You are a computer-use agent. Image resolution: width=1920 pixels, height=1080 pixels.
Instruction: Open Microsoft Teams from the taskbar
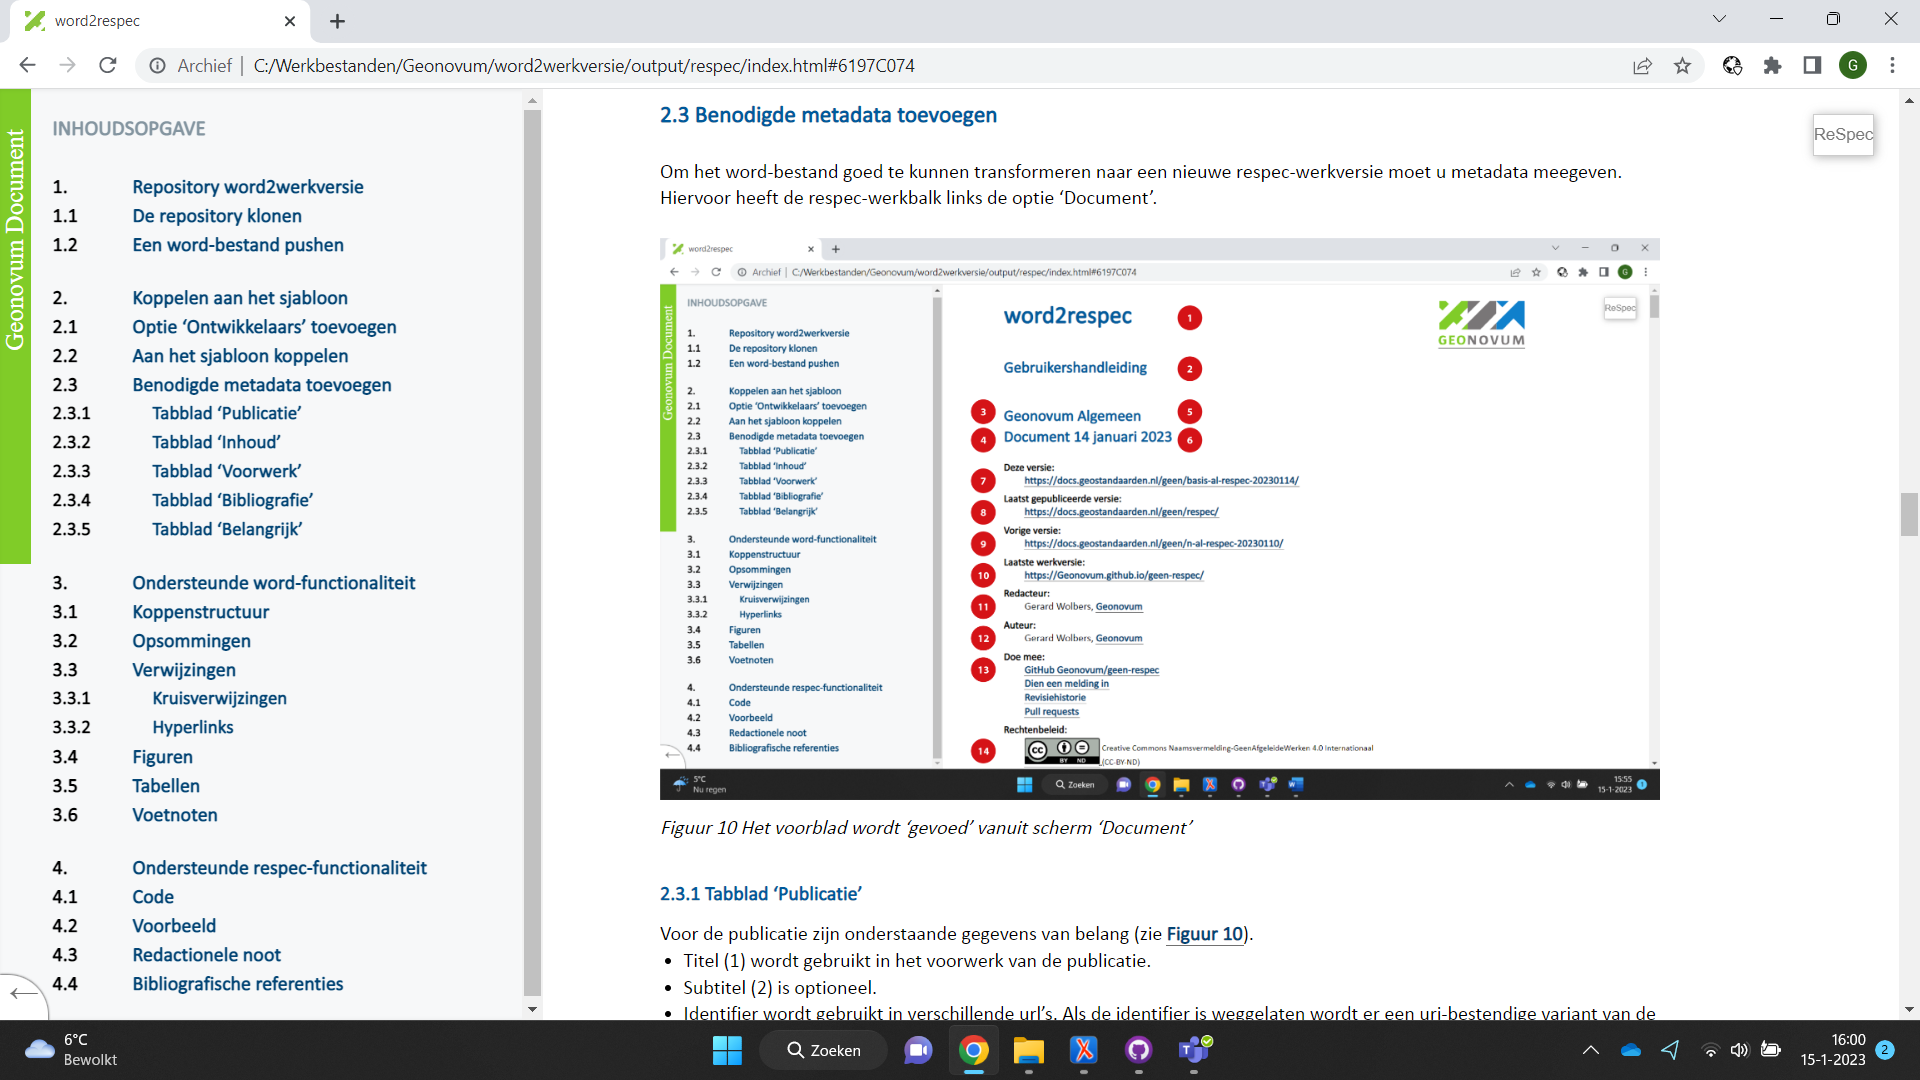[1194, 1050]
